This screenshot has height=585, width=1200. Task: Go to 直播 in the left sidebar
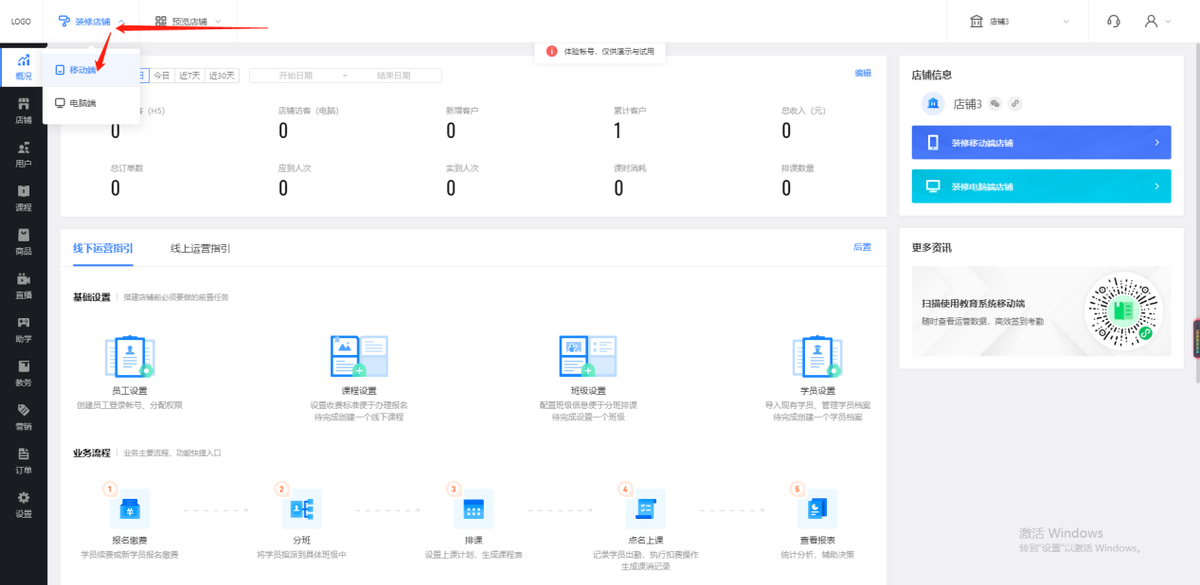coord(23,285)
